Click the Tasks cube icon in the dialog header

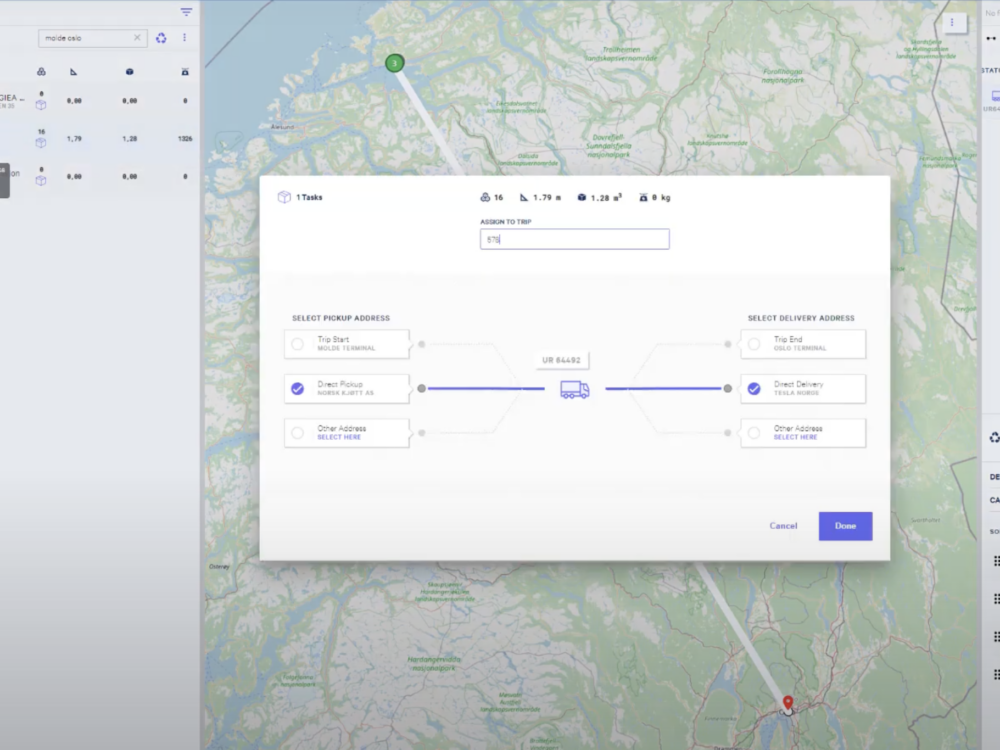(x=284, y=197)
